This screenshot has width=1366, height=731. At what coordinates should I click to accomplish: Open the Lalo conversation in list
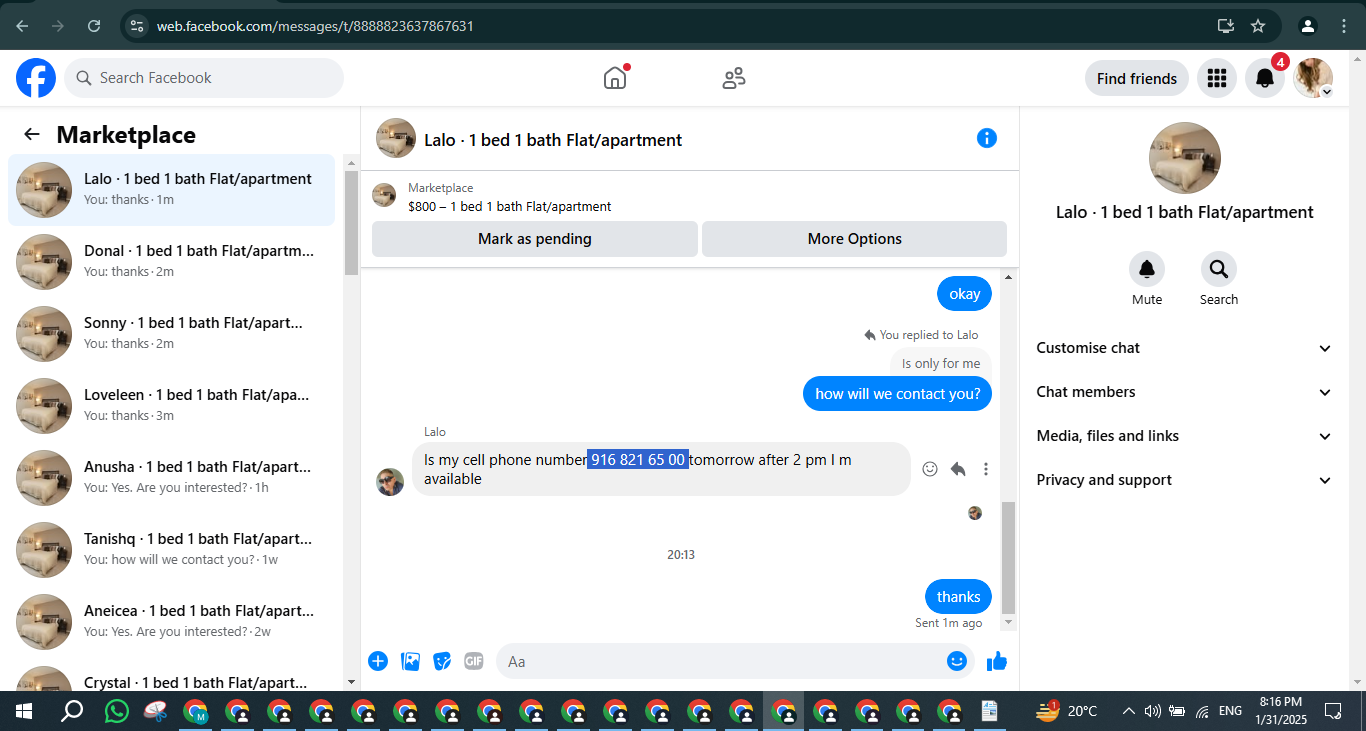pyautogui.click(x=171, y=190)
